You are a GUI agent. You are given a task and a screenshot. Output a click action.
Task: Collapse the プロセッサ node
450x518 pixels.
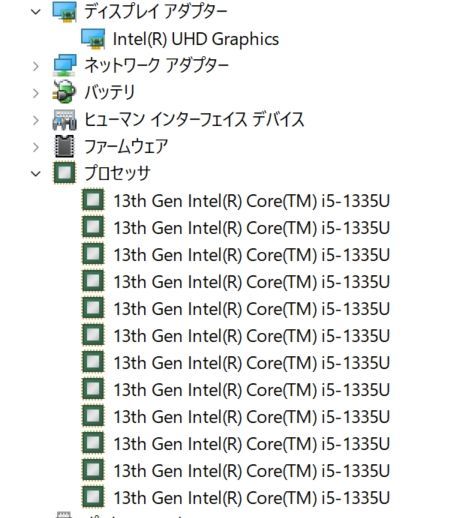36,174
